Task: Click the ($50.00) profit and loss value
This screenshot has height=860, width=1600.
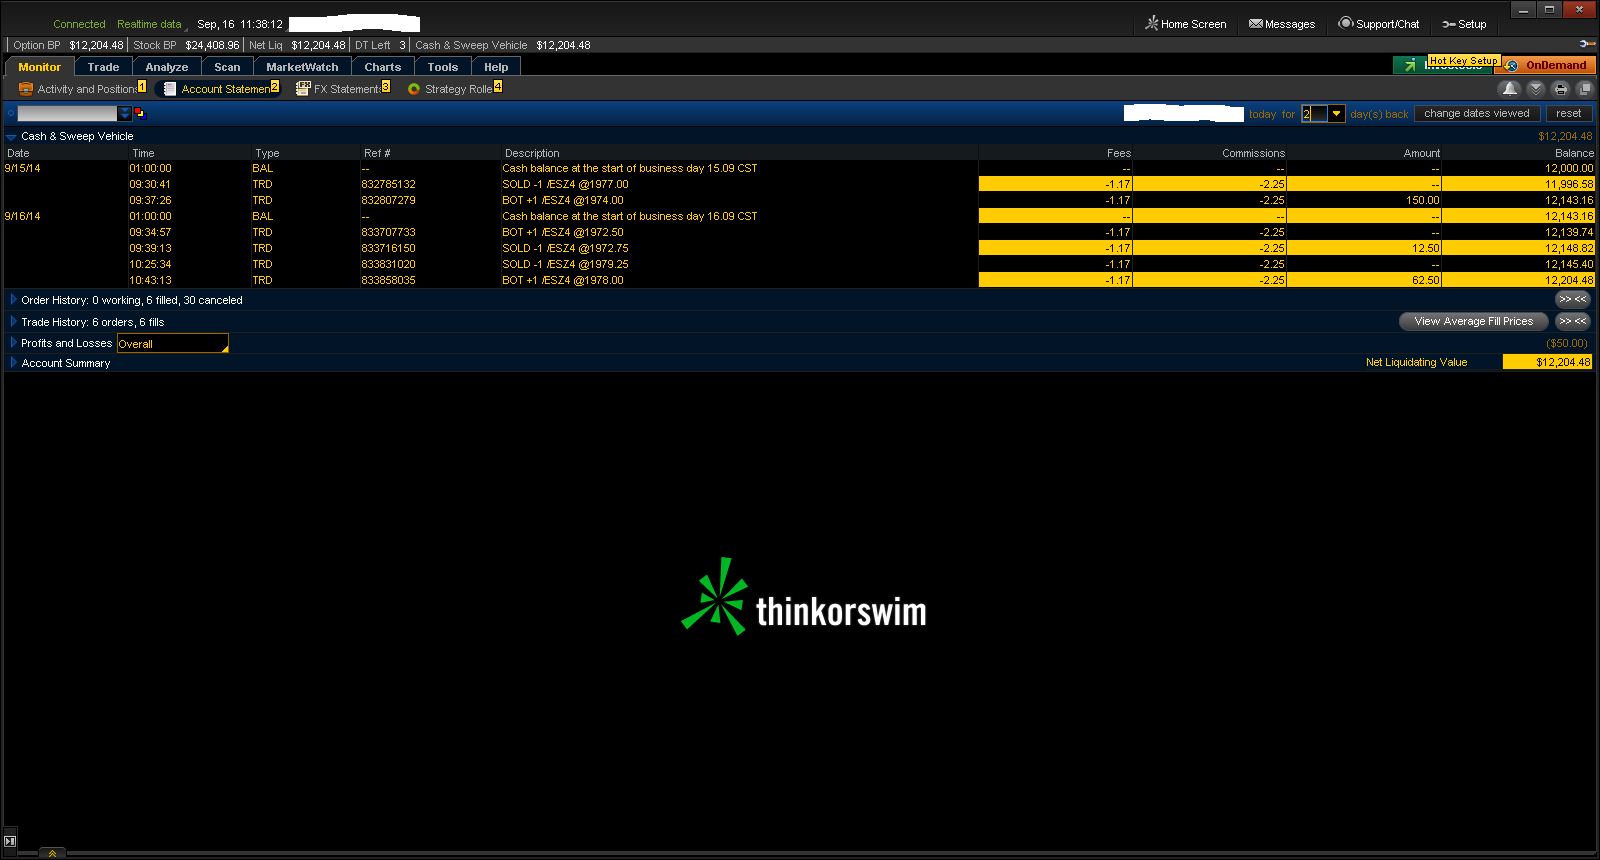Action: pyautogui.click(x=1567, y=343)
